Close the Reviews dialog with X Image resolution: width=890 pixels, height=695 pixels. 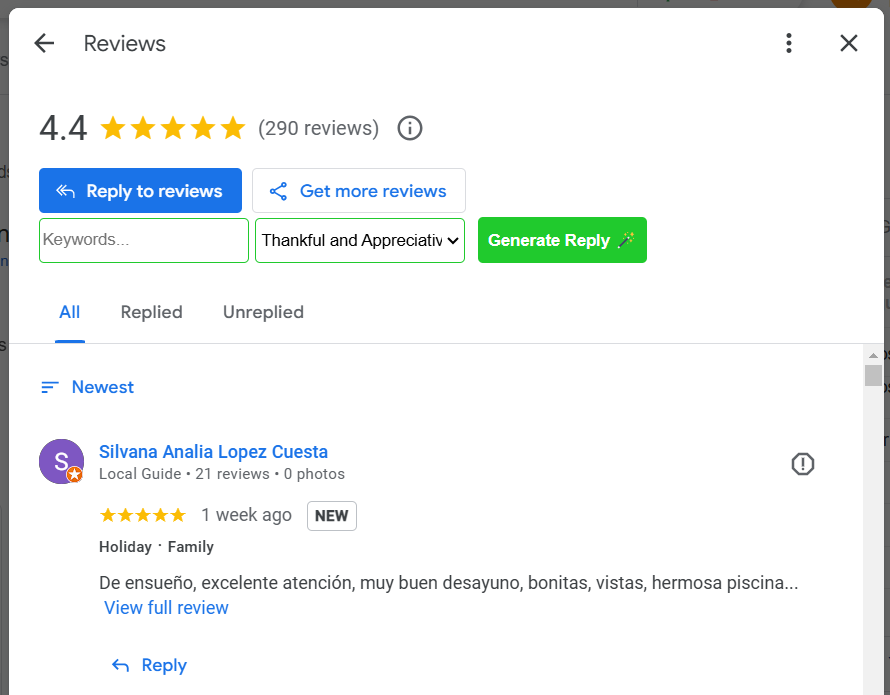tap(849, 43)
